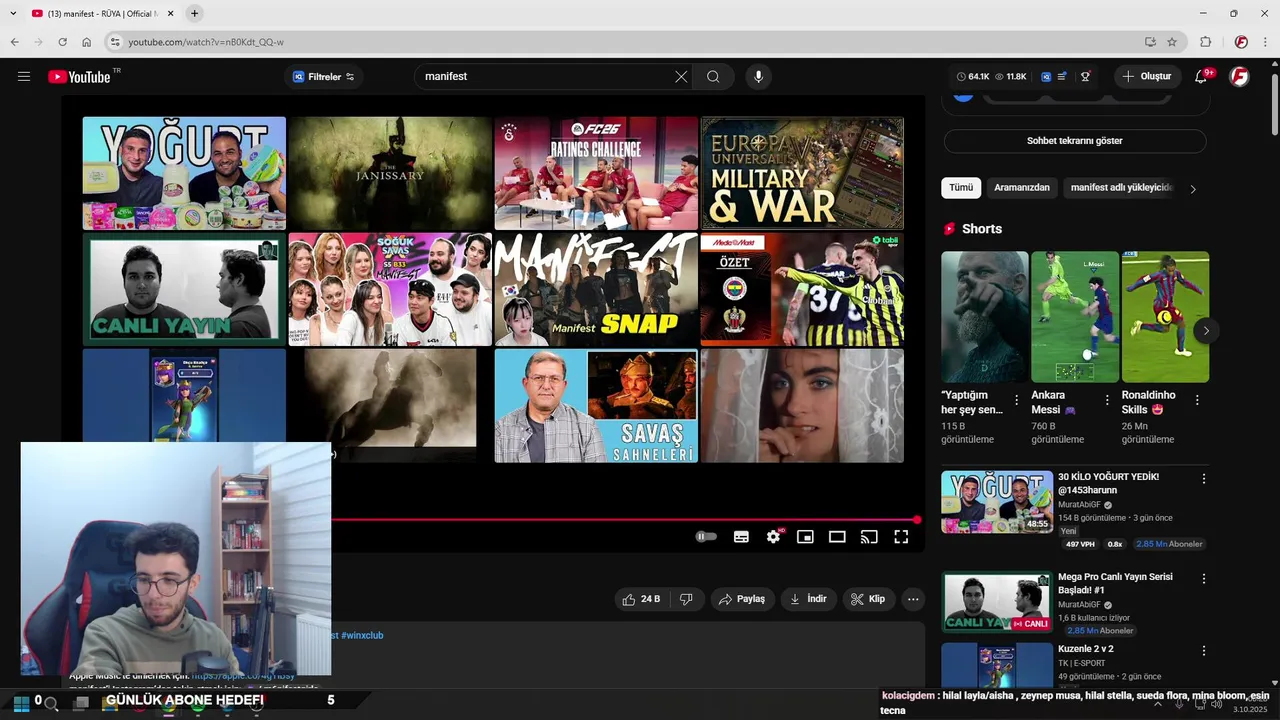Open Military & War endscreen suggestion
Viewport: 1280px width, 720px height.
[802, 173]
